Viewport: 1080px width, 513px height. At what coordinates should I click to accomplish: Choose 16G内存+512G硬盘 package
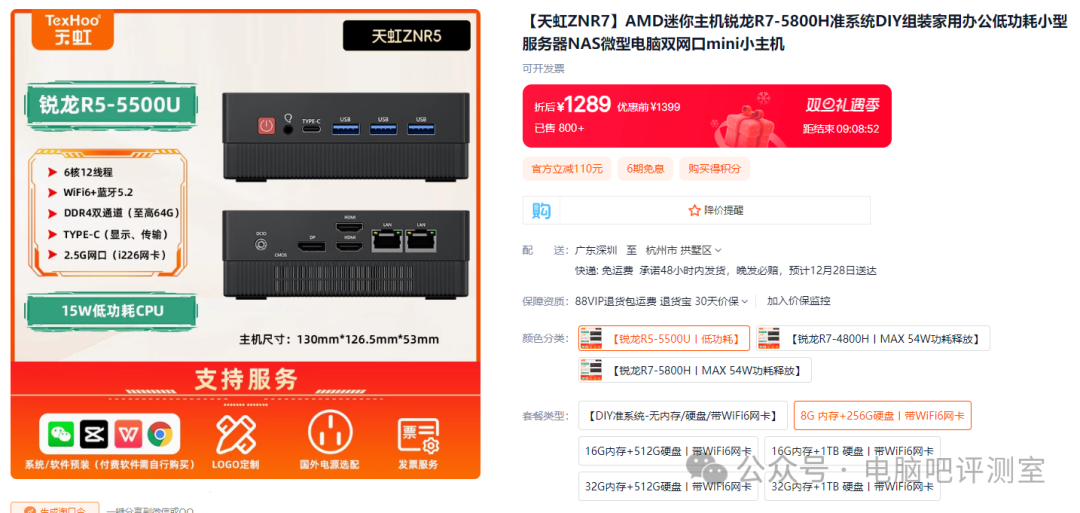pyautogui.click(x=668, y=451)
